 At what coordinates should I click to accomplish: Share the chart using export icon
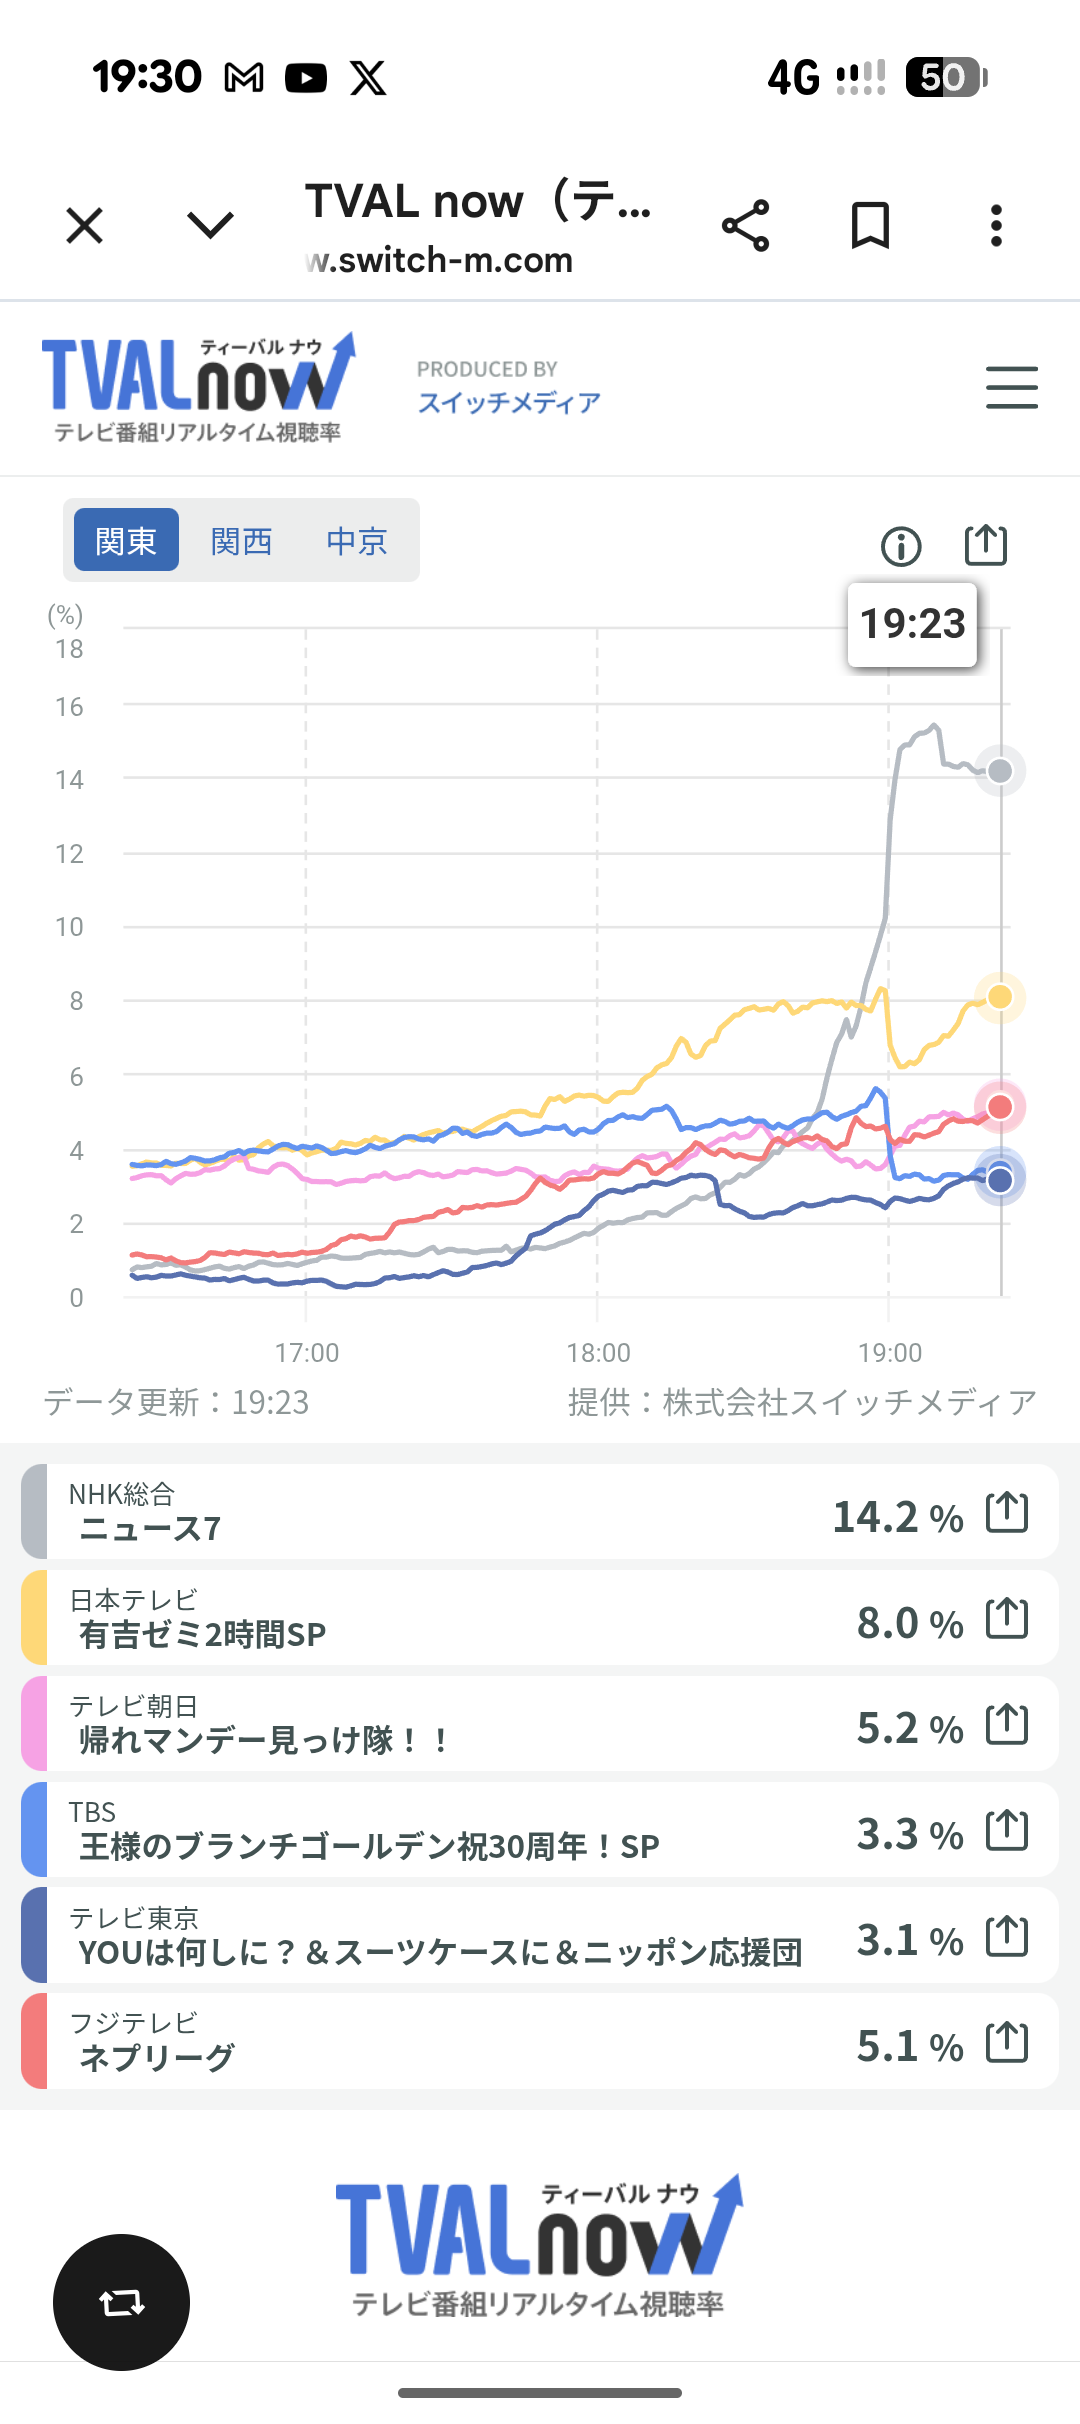click(x=985, y=546)
